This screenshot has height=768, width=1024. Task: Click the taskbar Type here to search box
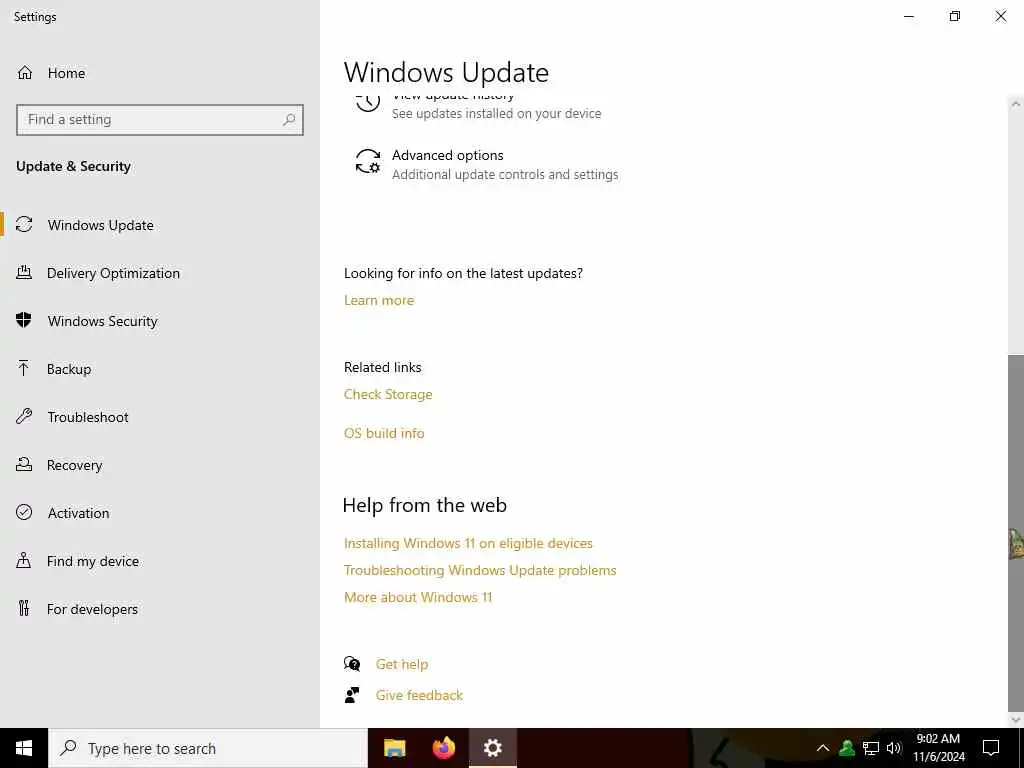(x=208, y=748)
